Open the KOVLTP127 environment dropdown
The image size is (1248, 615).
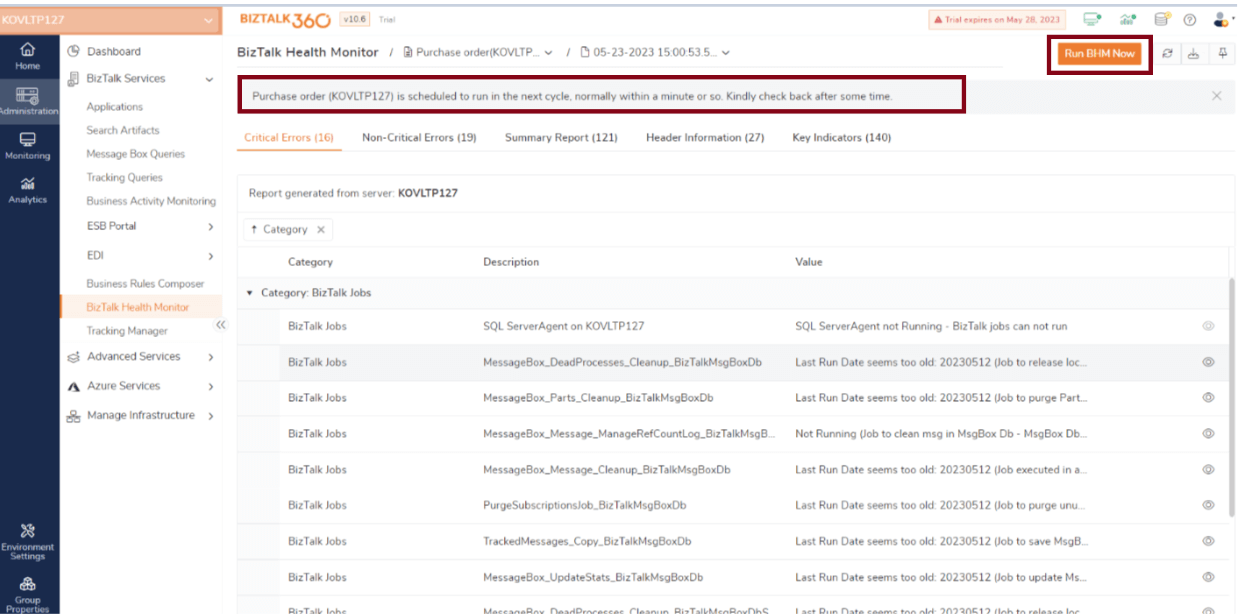110,19
